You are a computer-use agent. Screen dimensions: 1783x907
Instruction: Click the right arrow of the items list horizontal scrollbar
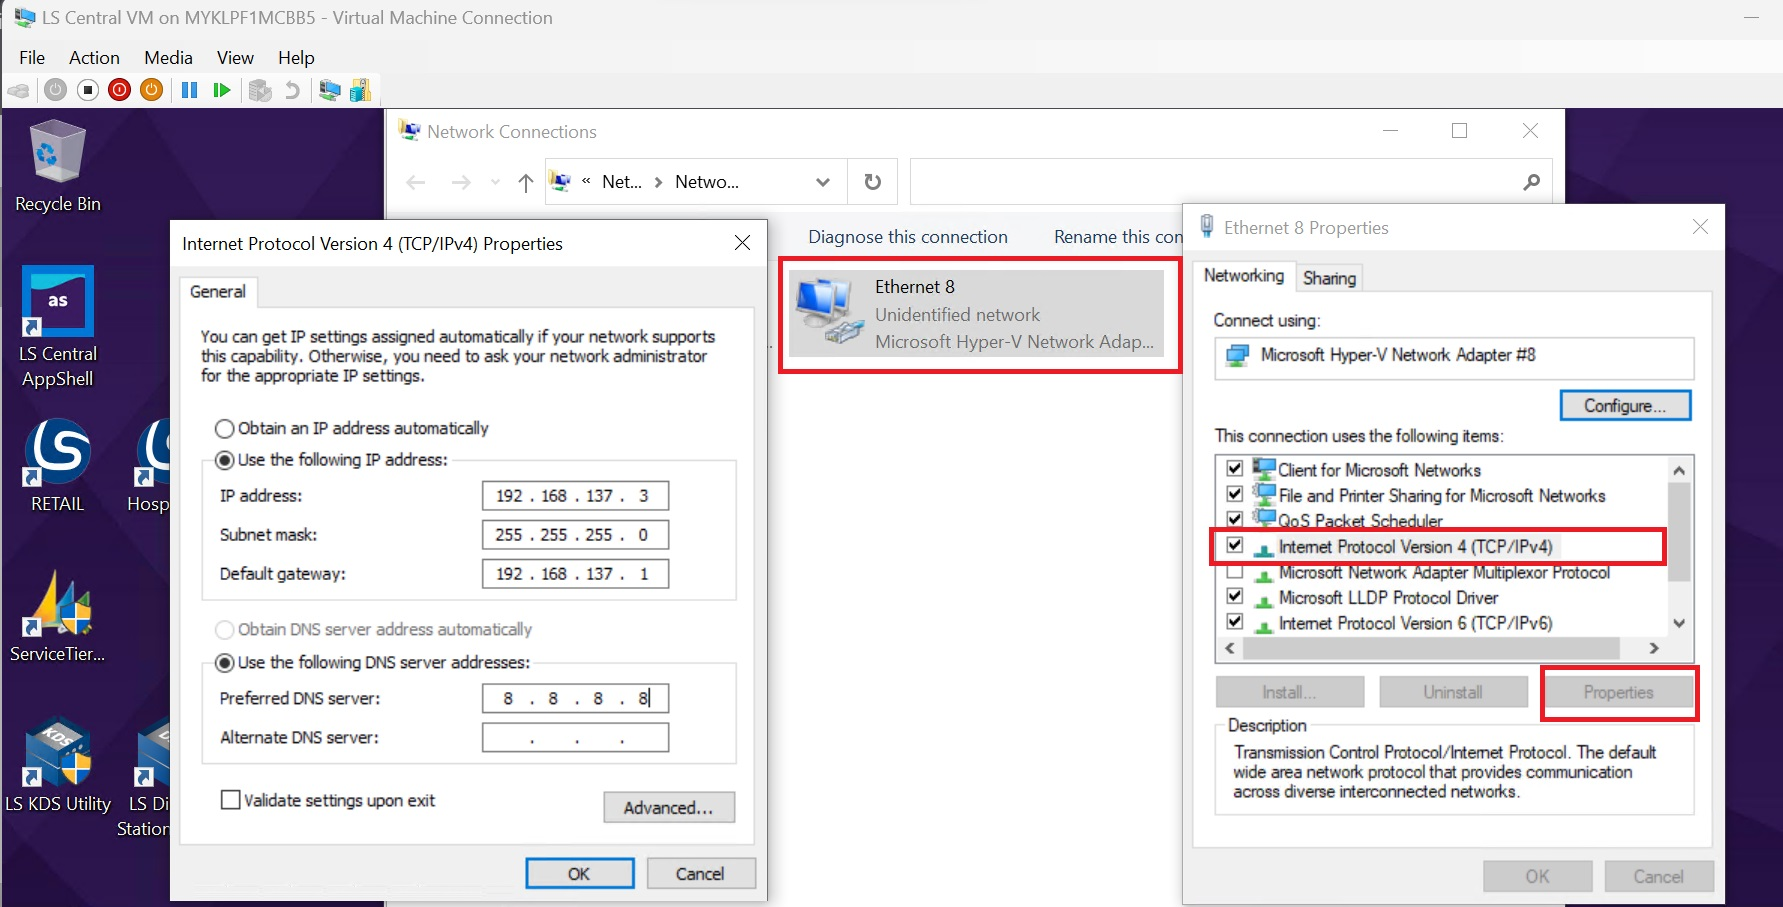1654,648
